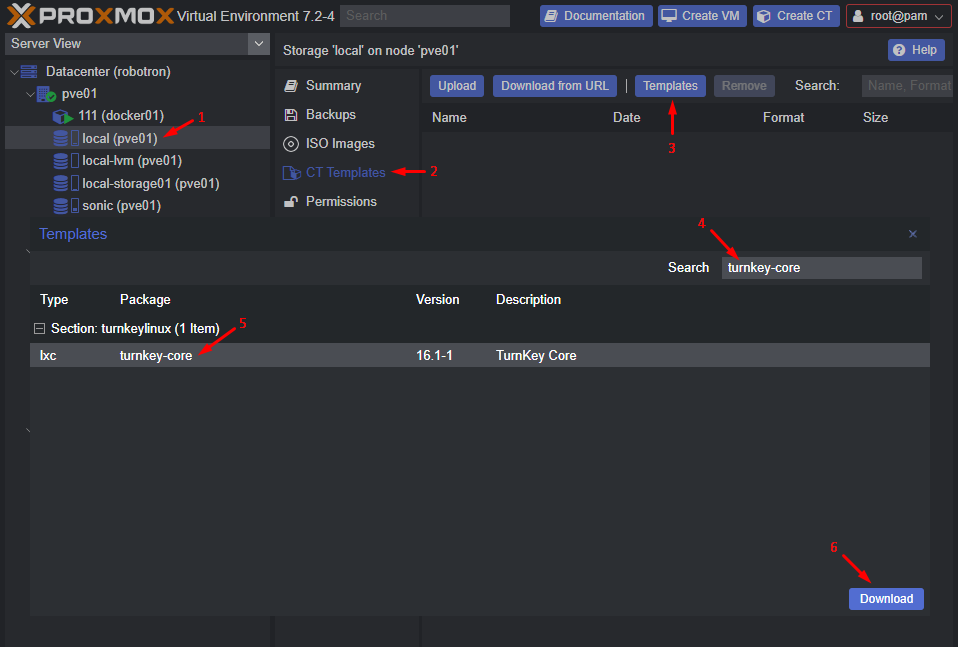Click the ISO Images disc icon
The height and width of the screenshot is (647, 958).
click(291, 144)
